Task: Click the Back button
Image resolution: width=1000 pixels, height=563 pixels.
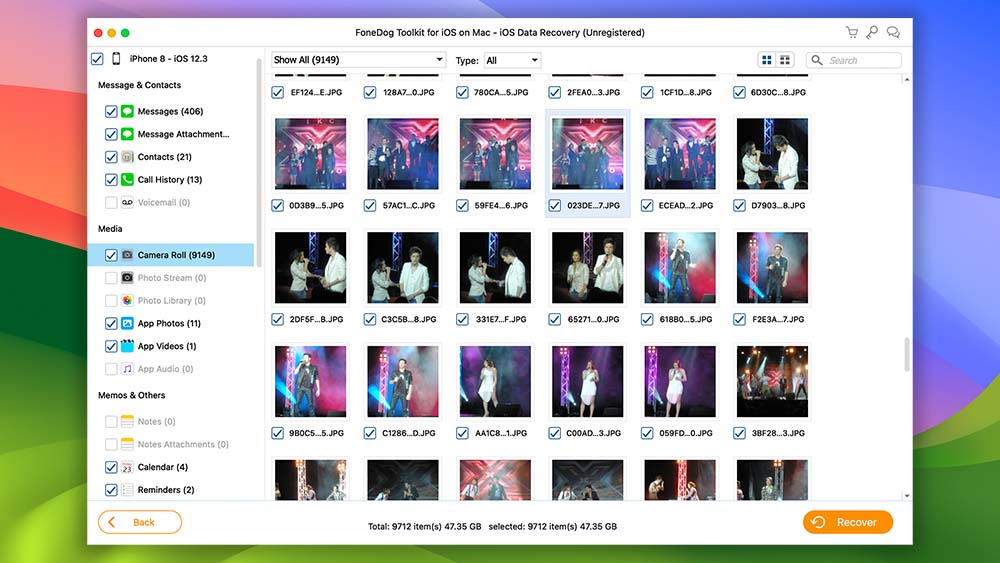Action: click(140, 522)
